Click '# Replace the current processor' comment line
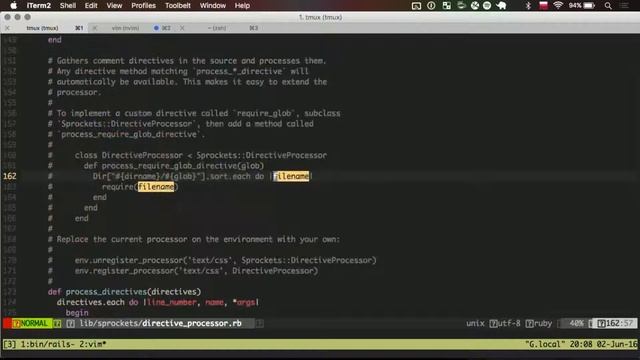Screen dimensions: 640x360 [194, 239]
